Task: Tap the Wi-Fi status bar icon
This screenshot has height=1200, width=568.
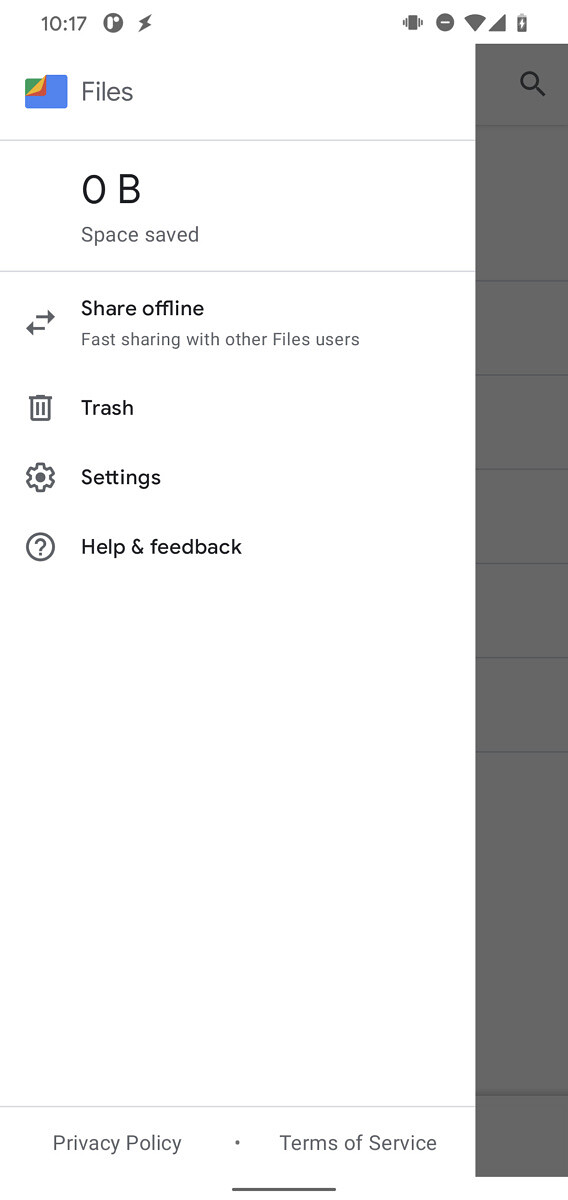Action: click(x=476, y=23)
